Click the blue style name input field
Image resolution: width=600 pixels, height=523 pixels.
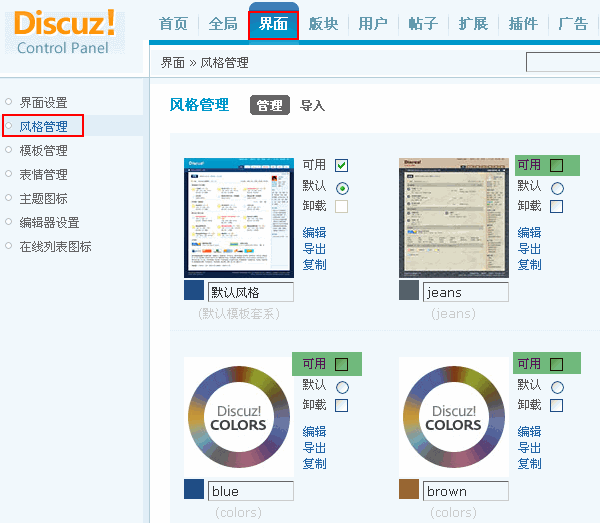[x=250, y=491]
